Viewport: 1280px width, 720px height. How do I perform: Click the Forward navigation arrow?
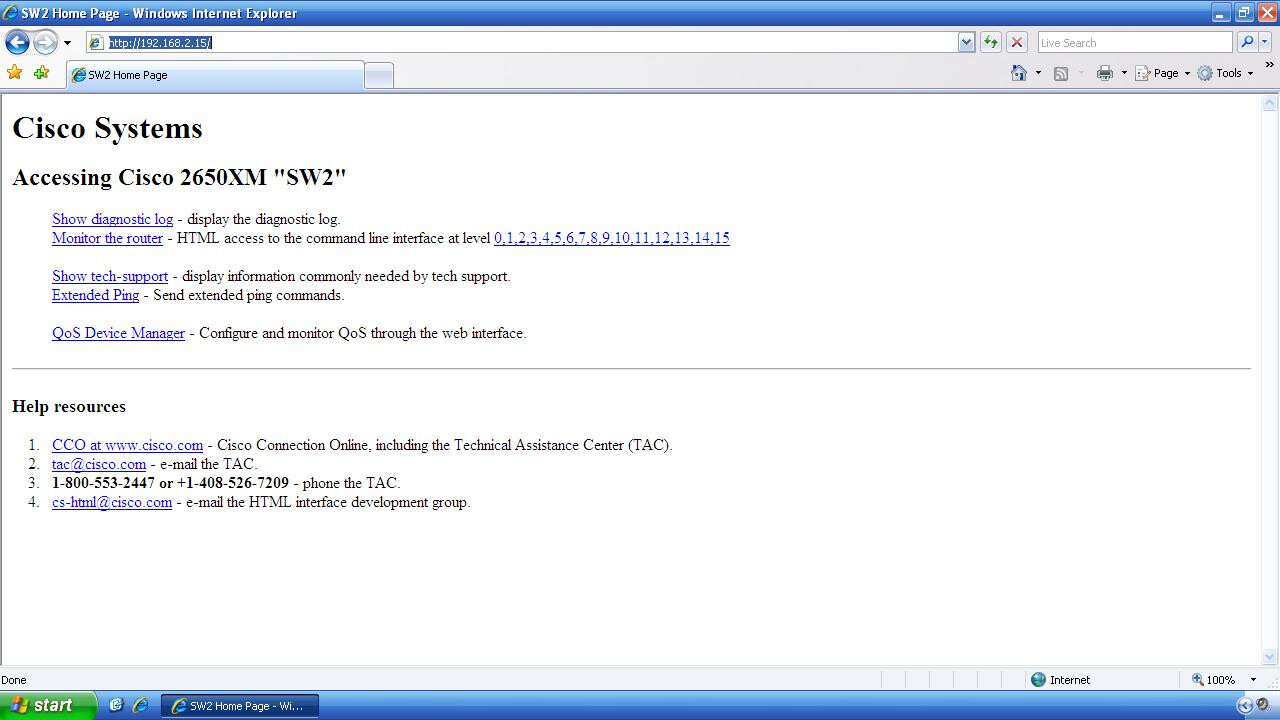[x=45, y=42]
